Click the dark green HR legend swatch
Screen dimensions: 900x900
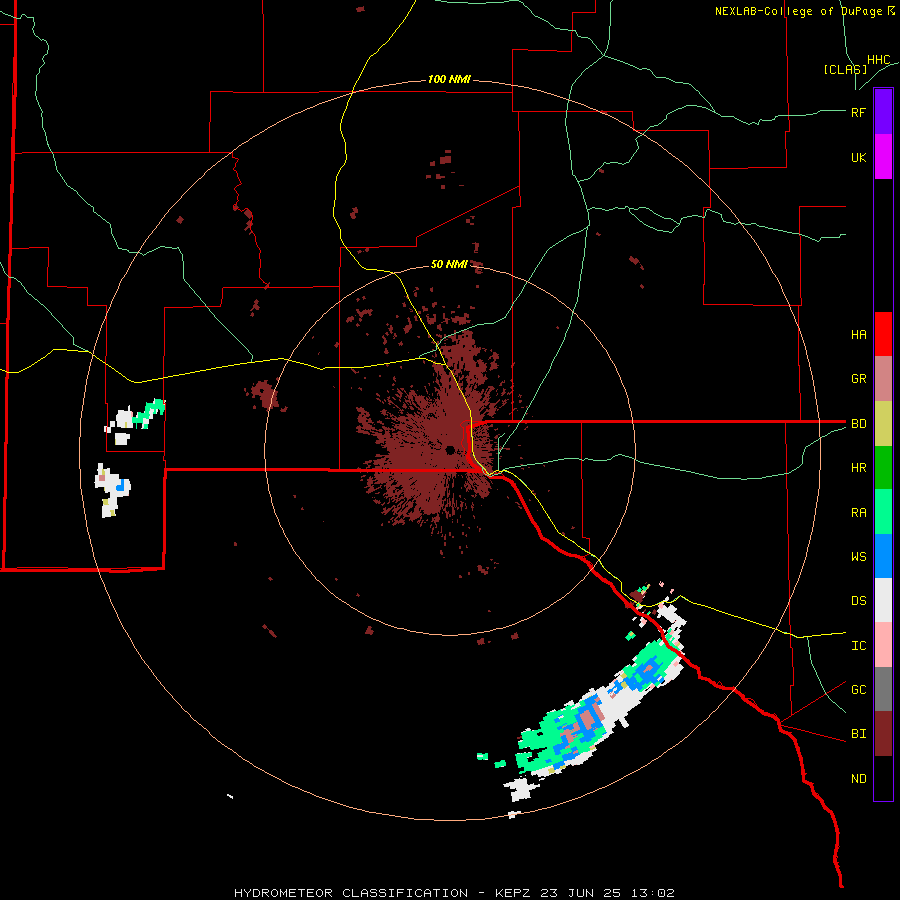point(883,468)
